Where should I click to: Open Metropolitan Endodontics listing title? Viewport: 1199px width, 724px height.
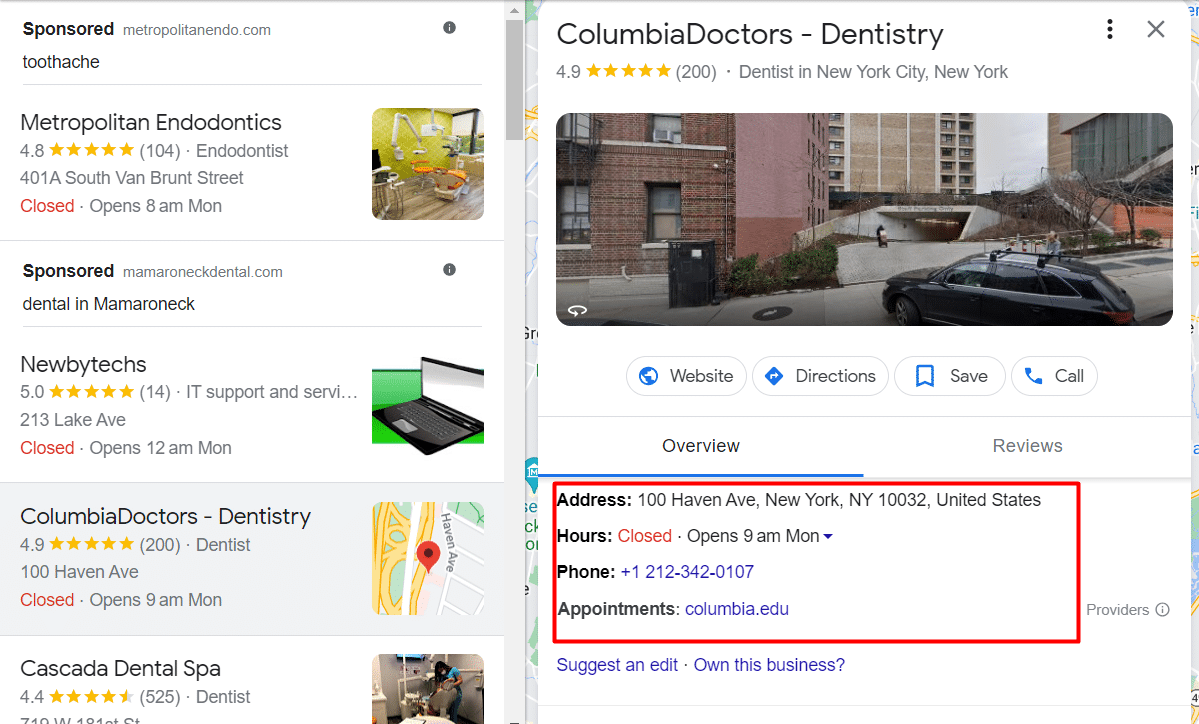(x=151, y=122)
